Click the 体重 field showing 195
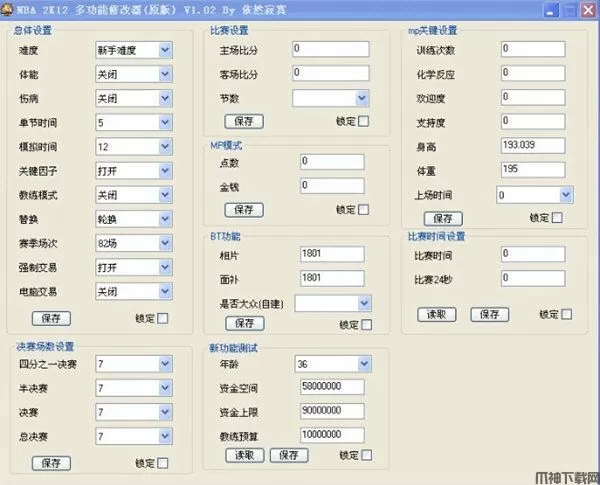 click(533, 170)
